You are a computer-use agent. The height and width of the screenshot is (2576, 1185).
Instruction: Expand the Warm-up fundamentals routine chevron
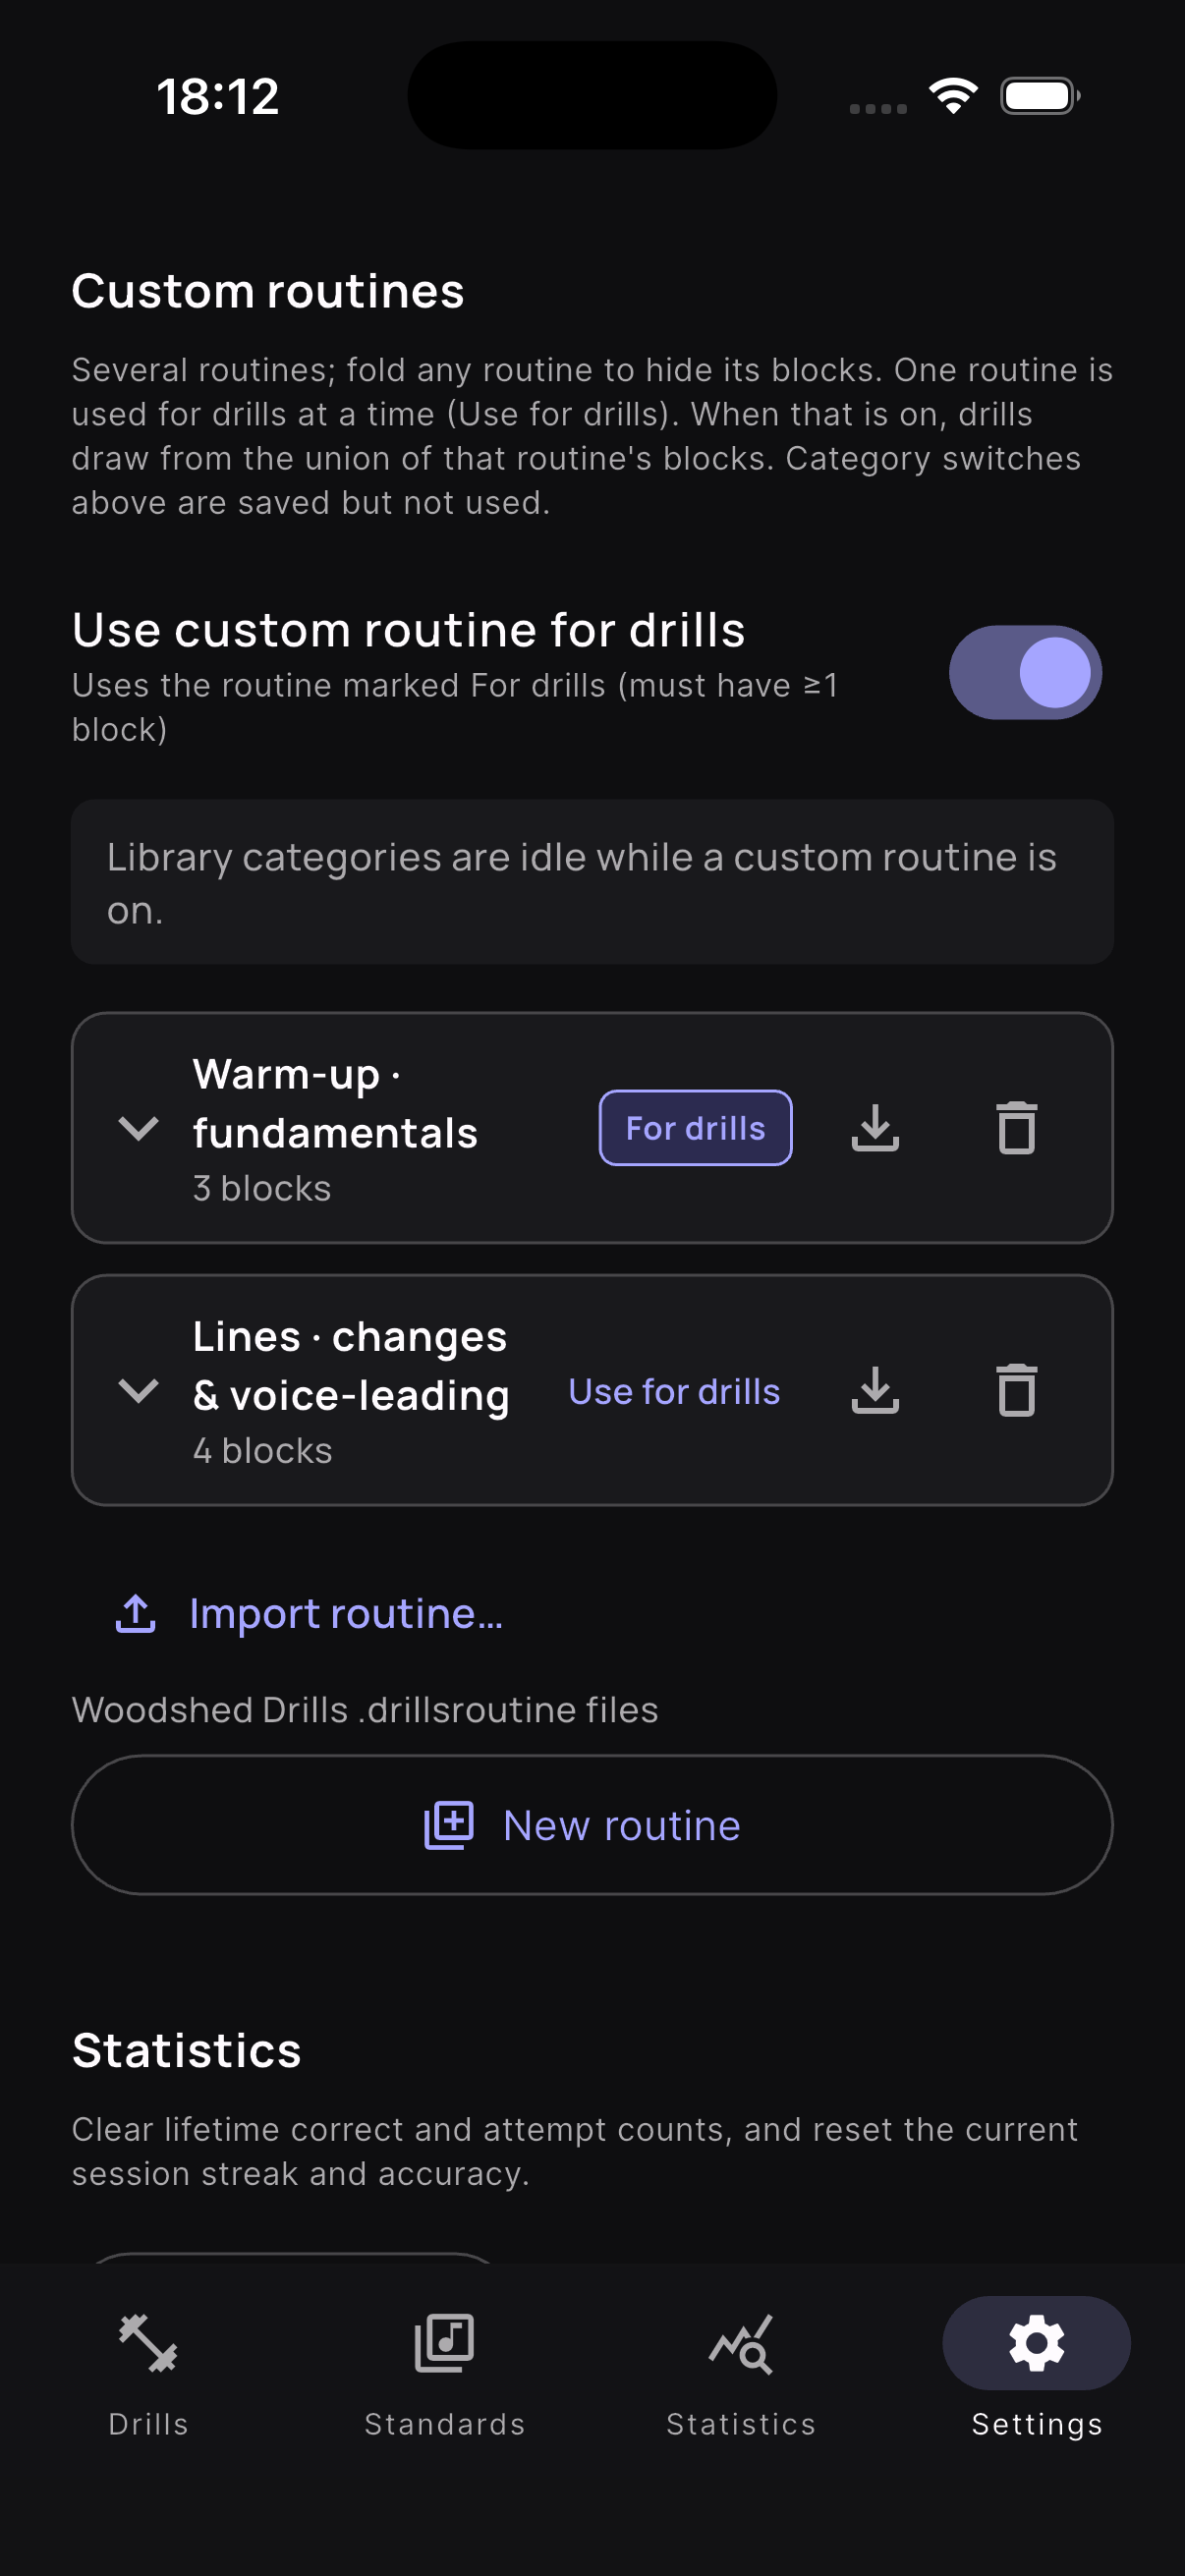click(138, 1128)
